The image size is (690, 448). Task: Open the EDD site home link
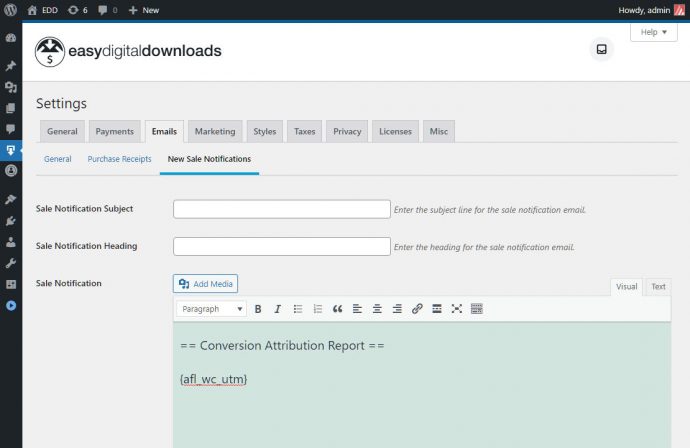(x=43, y=10)
